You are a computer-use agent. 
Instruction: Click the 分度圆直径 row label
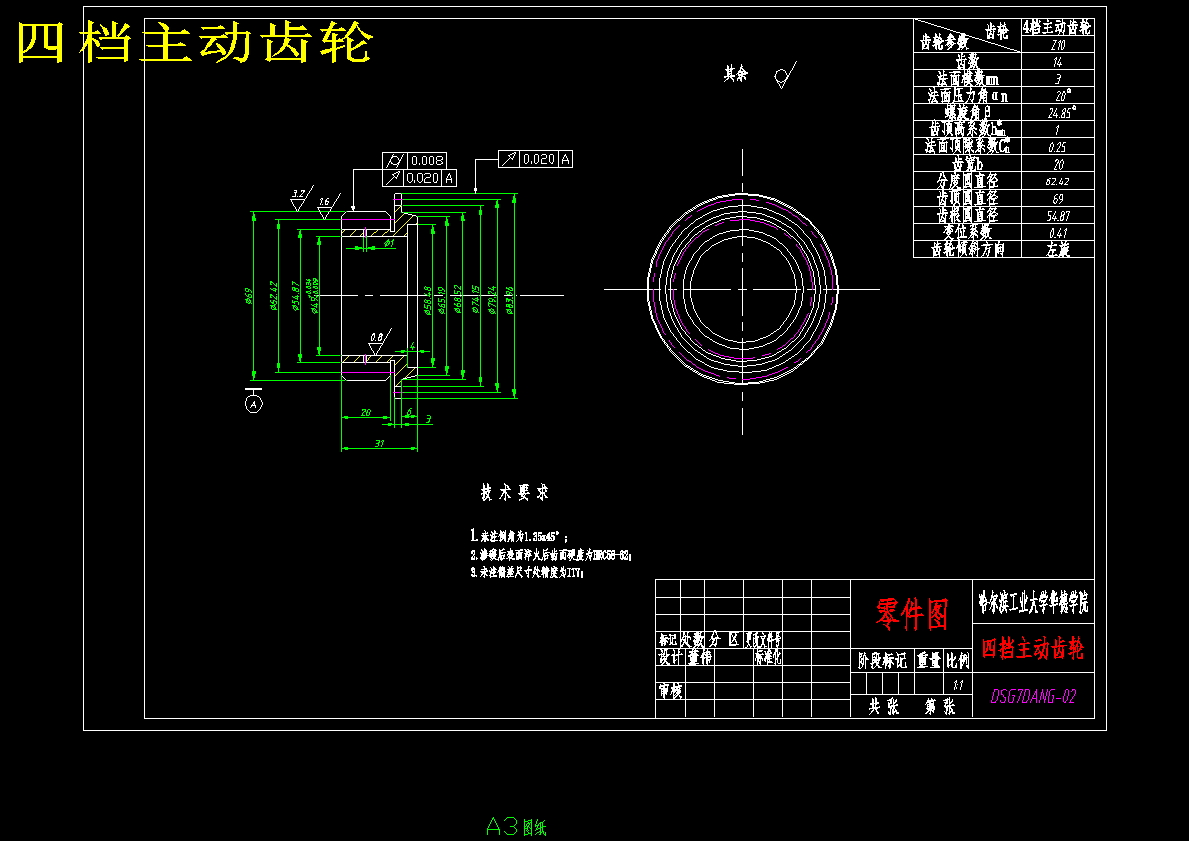pyautogui.click(x=968, y=180)
